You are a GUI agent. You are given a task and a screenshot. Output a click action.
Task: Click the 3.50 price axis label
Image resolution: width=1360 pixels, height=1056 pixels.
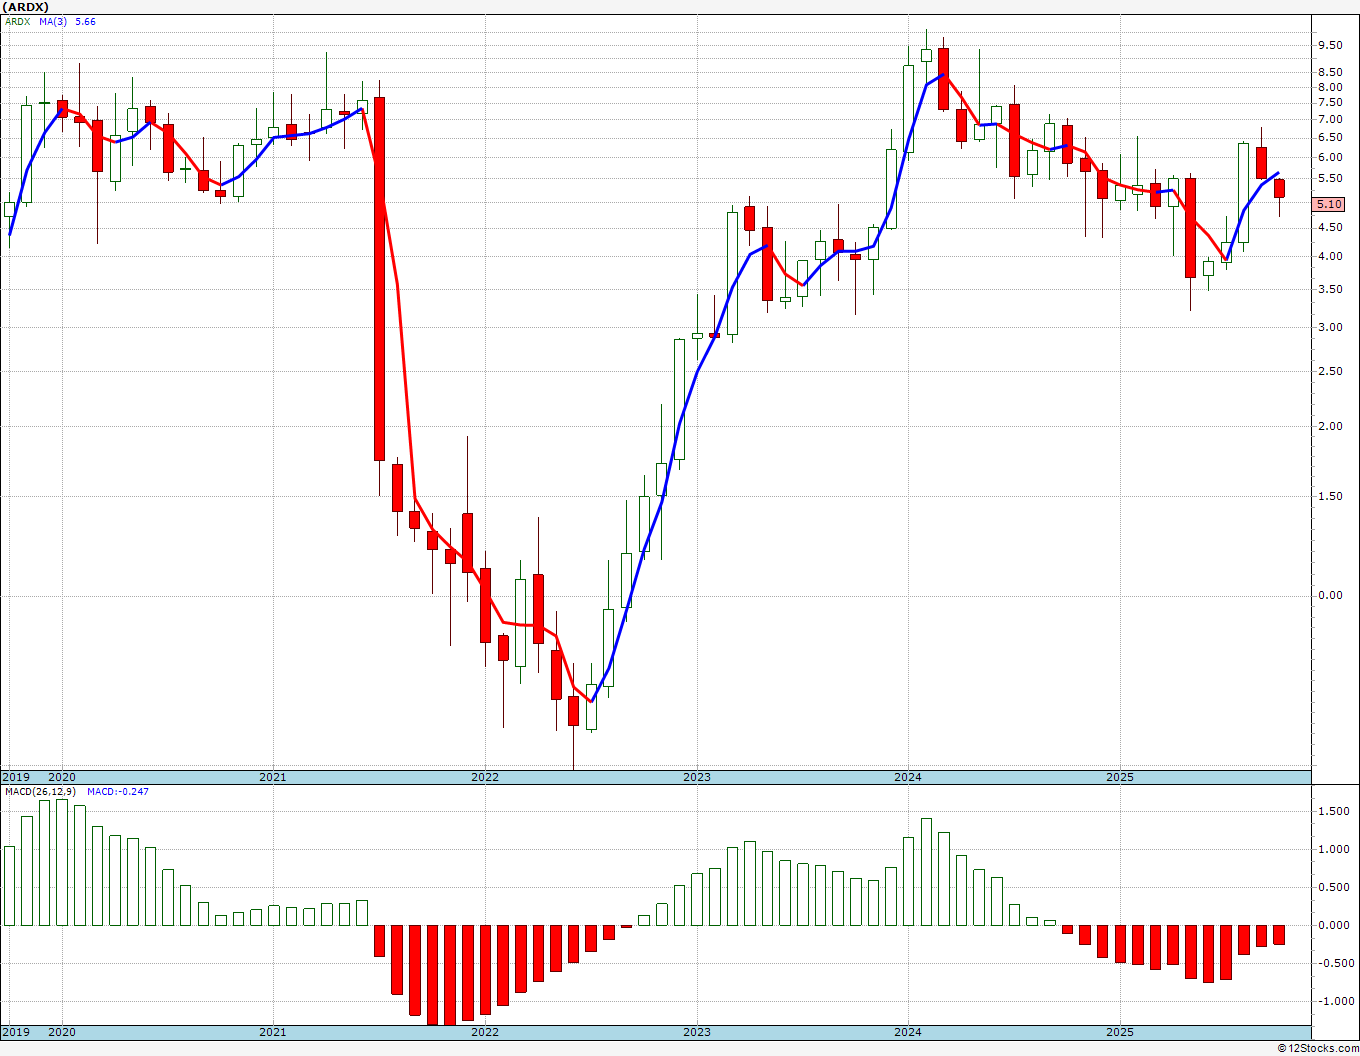pyautogui.click(x=1330, y=289)
